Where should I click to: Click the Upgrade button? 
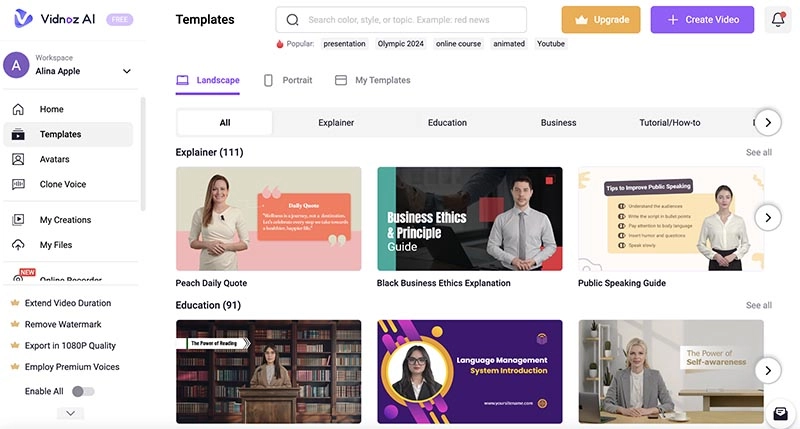(x=601, y=20)
